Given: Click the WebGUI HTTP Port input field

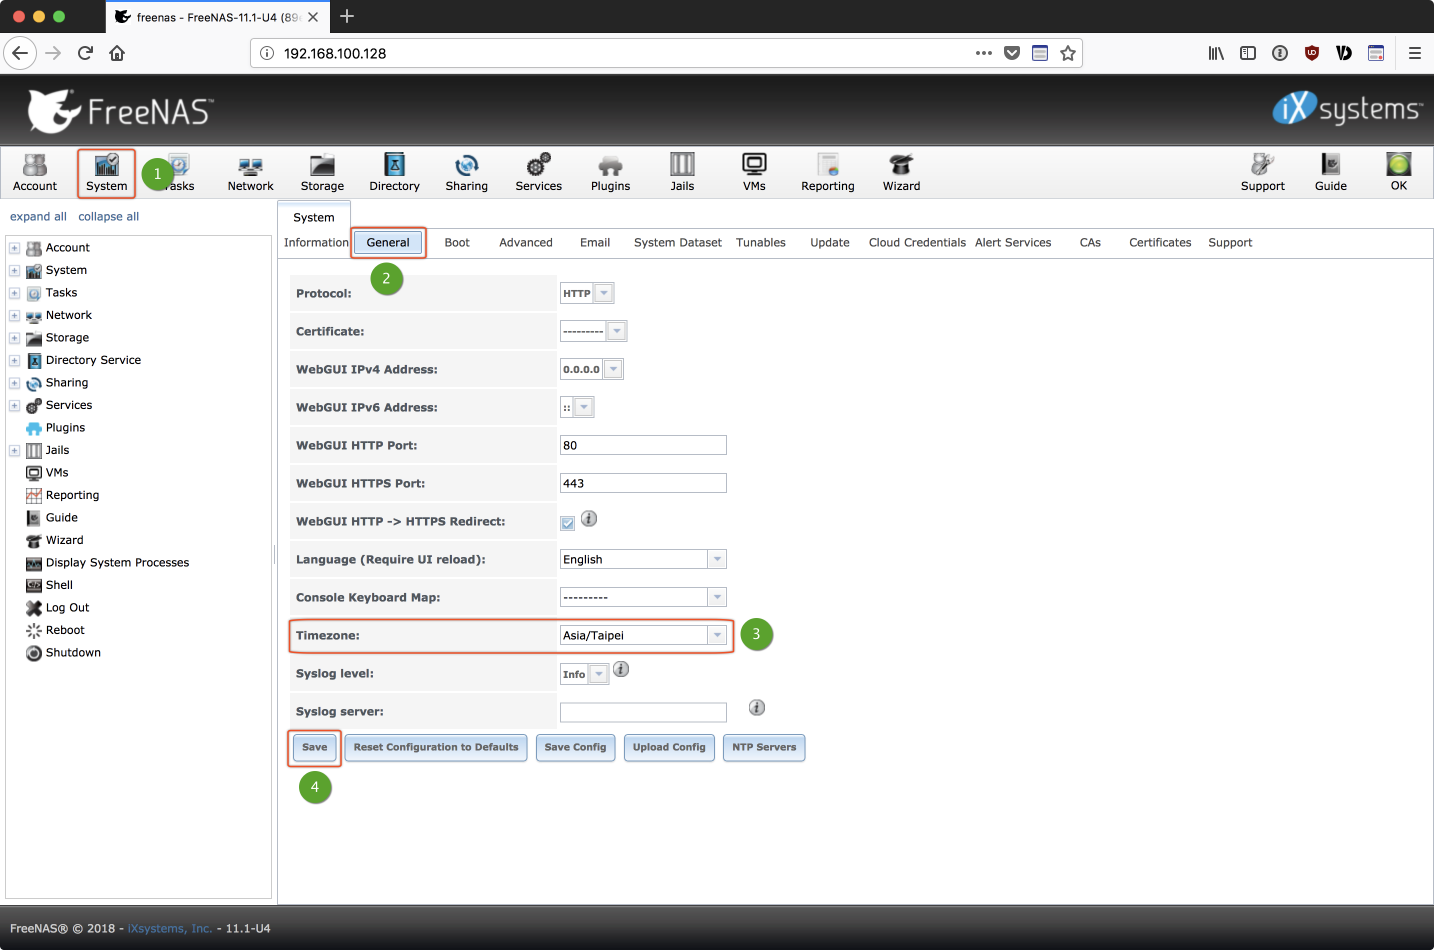Looking at the screenshot, I should (643, 445).
